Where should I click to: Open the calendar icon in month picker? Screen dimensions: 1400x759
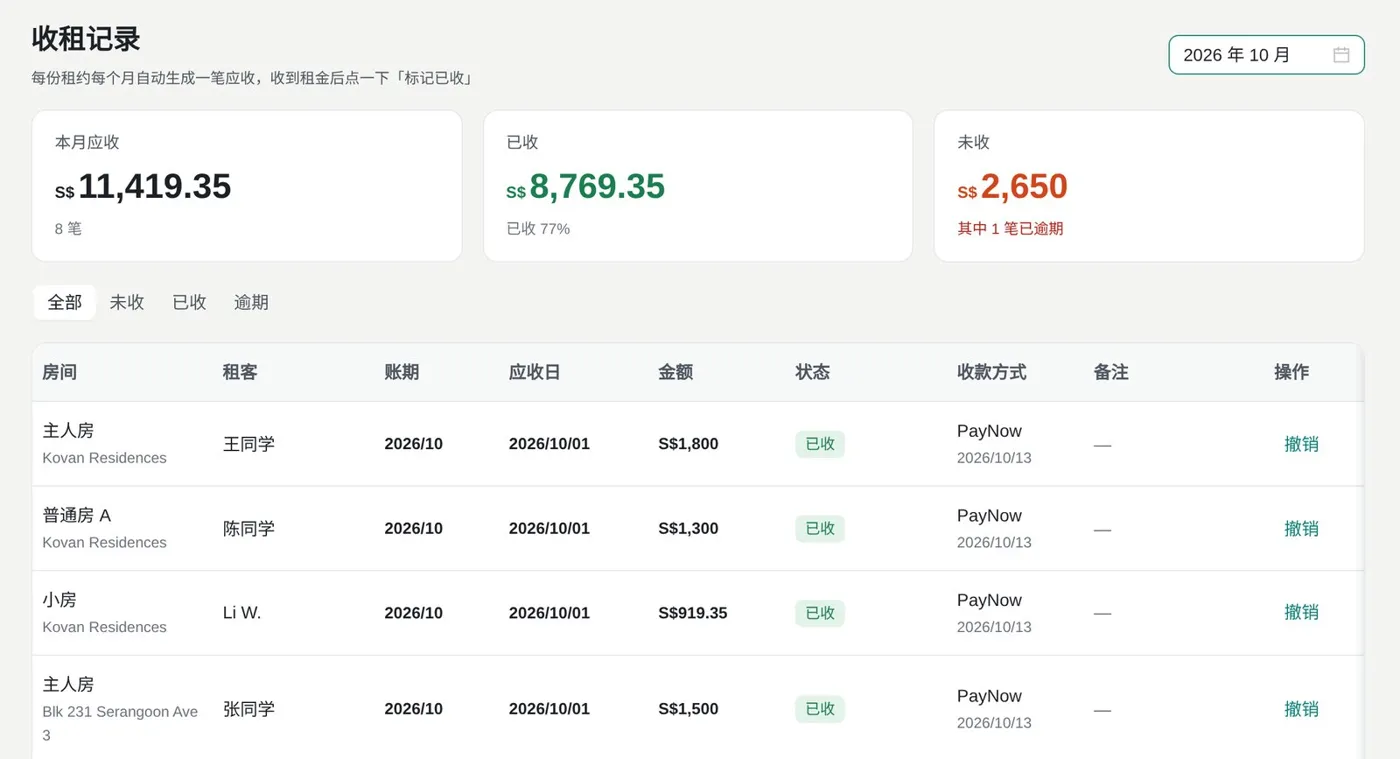1341,55
